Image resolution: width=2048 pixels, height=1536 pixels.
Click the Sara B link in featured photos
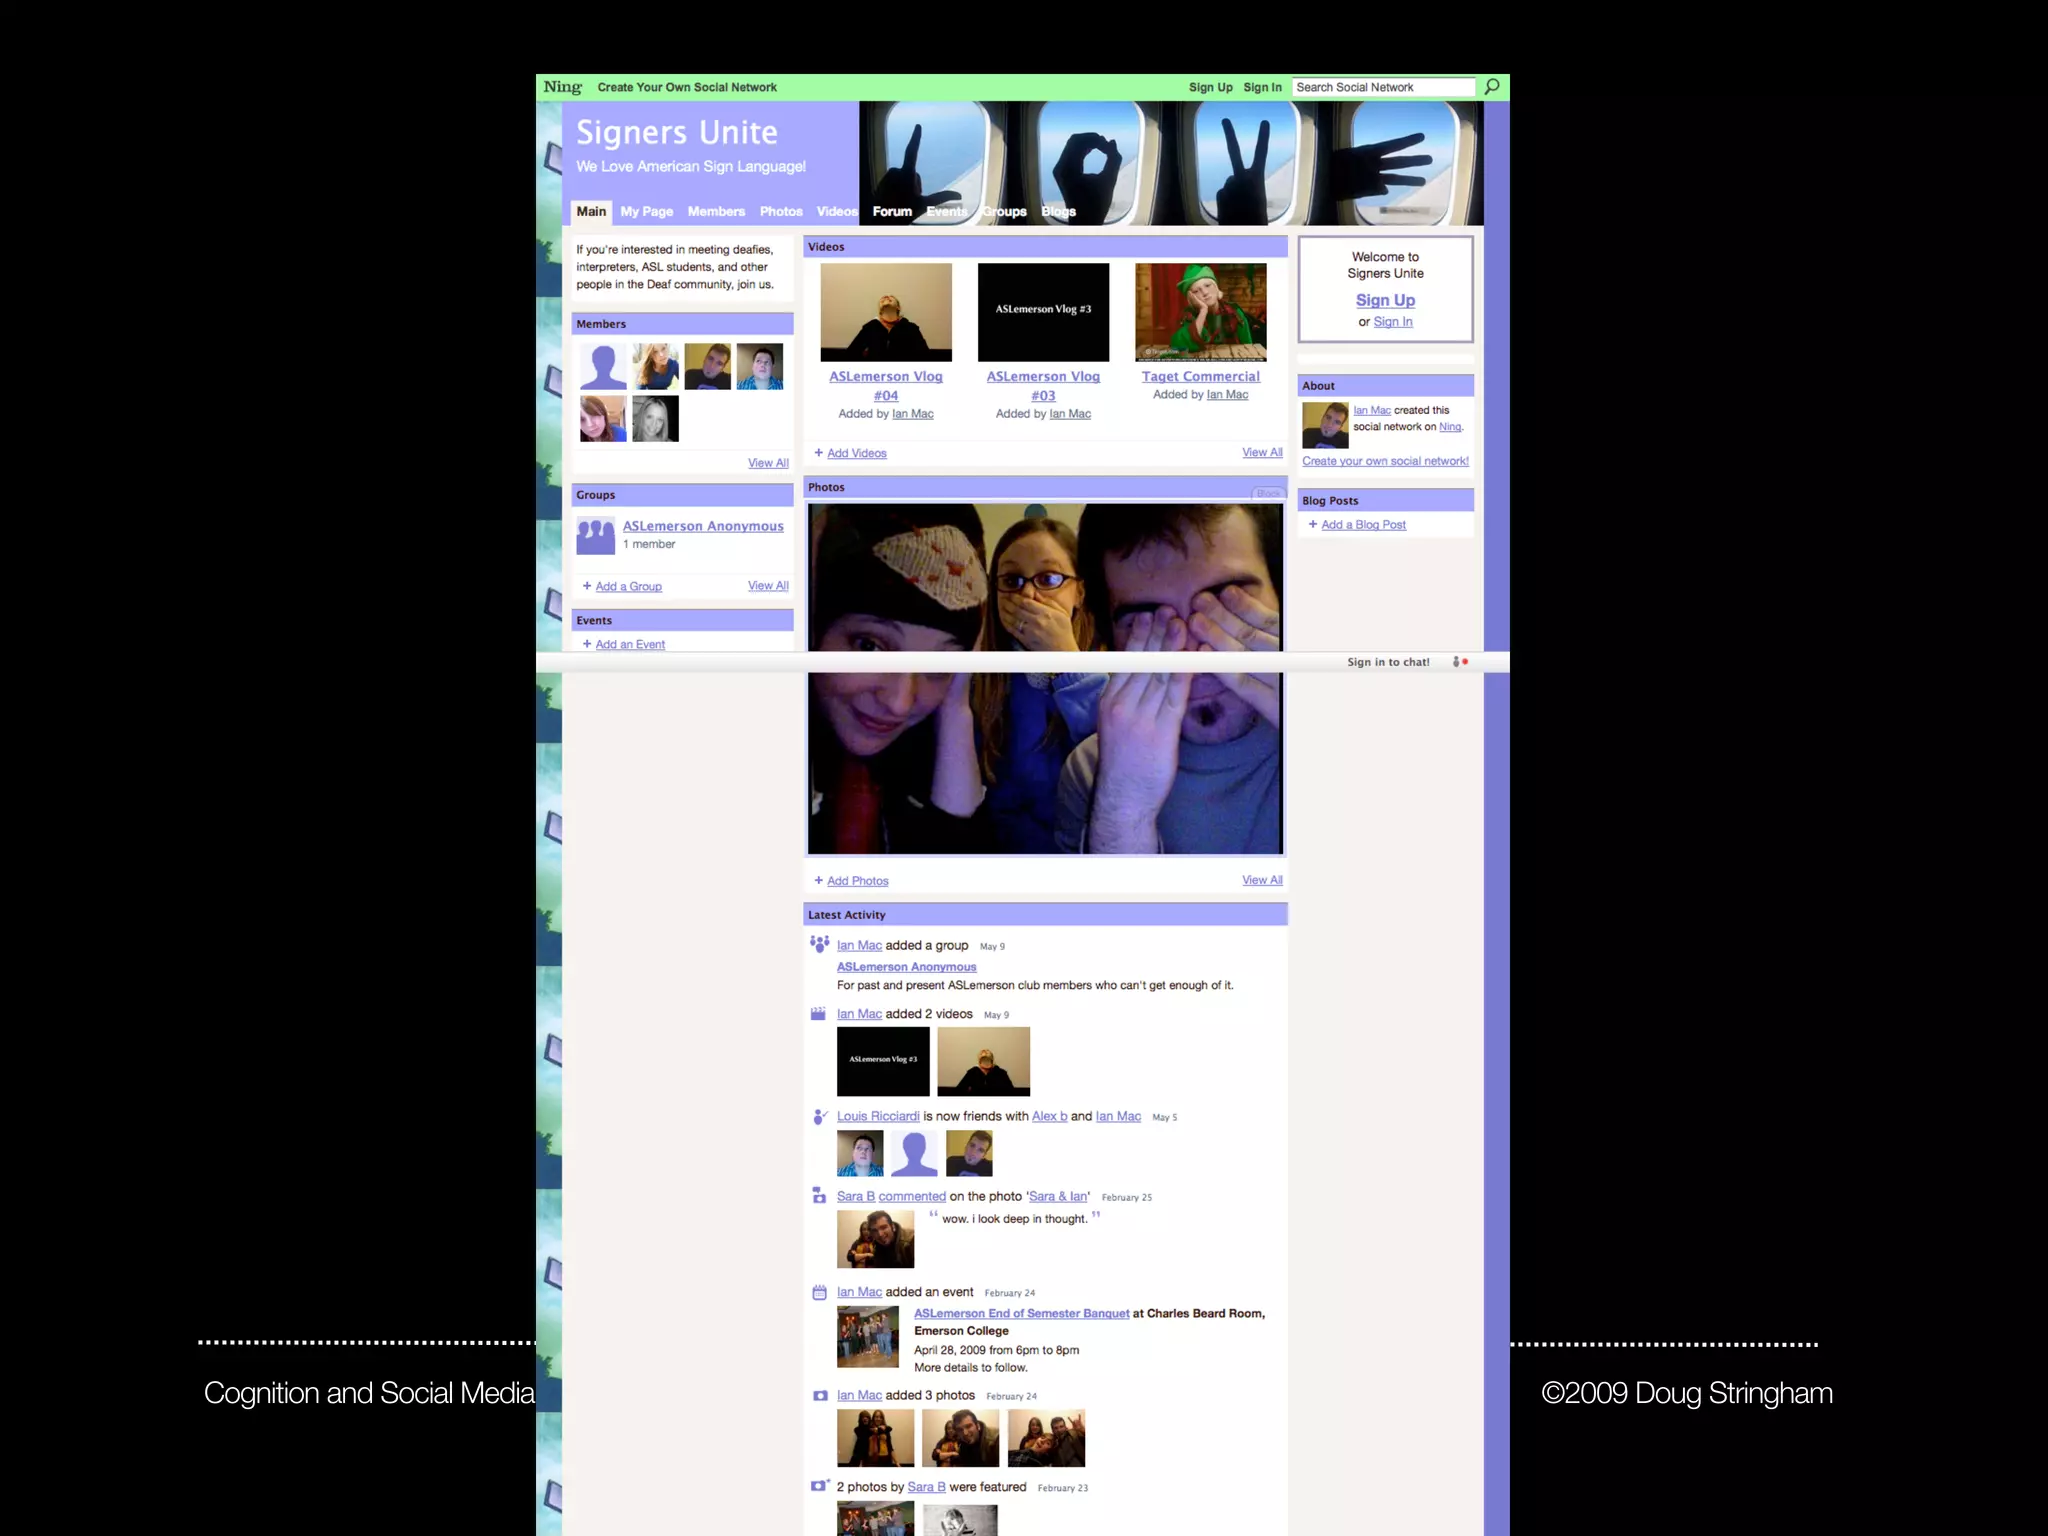926,1487
